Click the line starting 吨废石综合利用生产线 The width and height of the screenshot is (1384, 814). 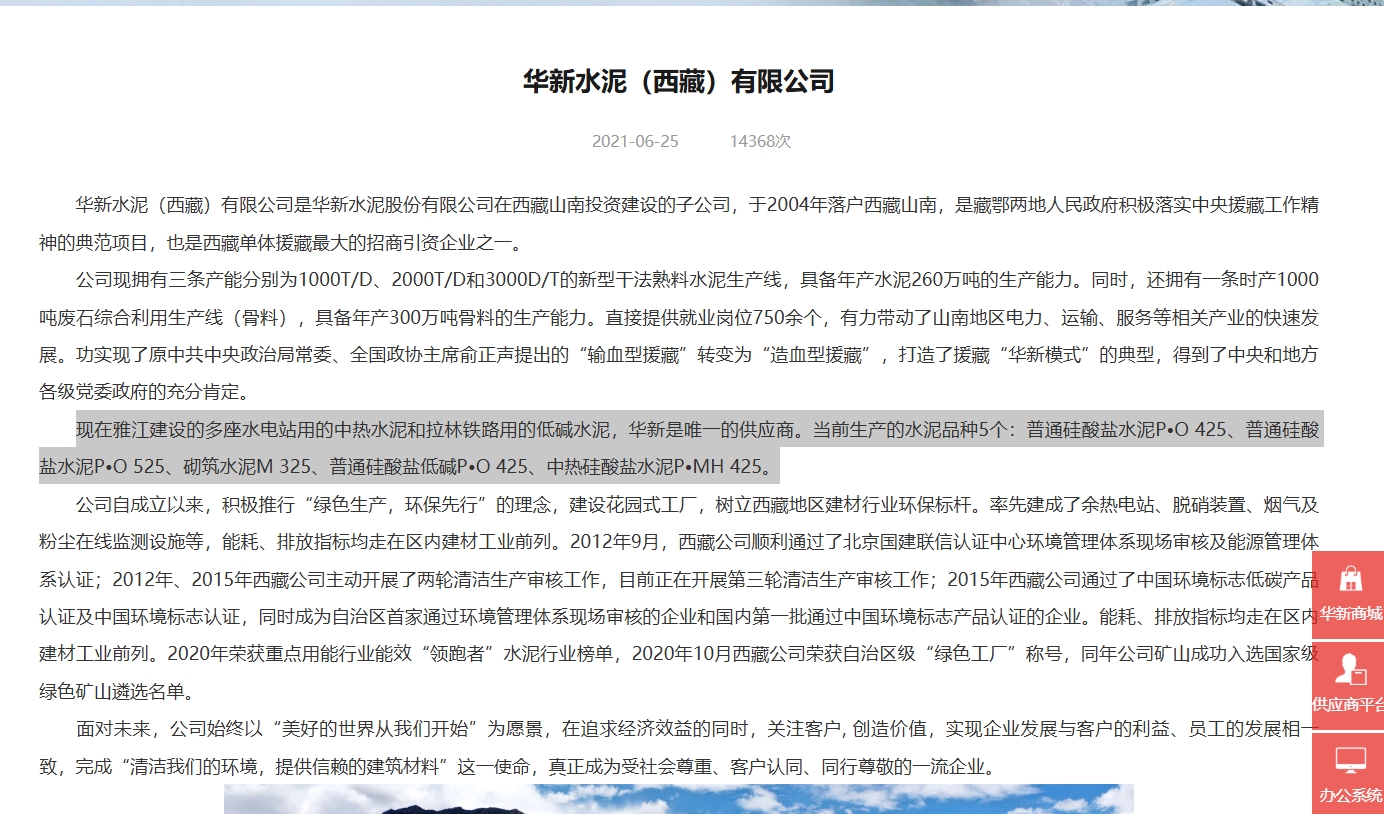679,318
